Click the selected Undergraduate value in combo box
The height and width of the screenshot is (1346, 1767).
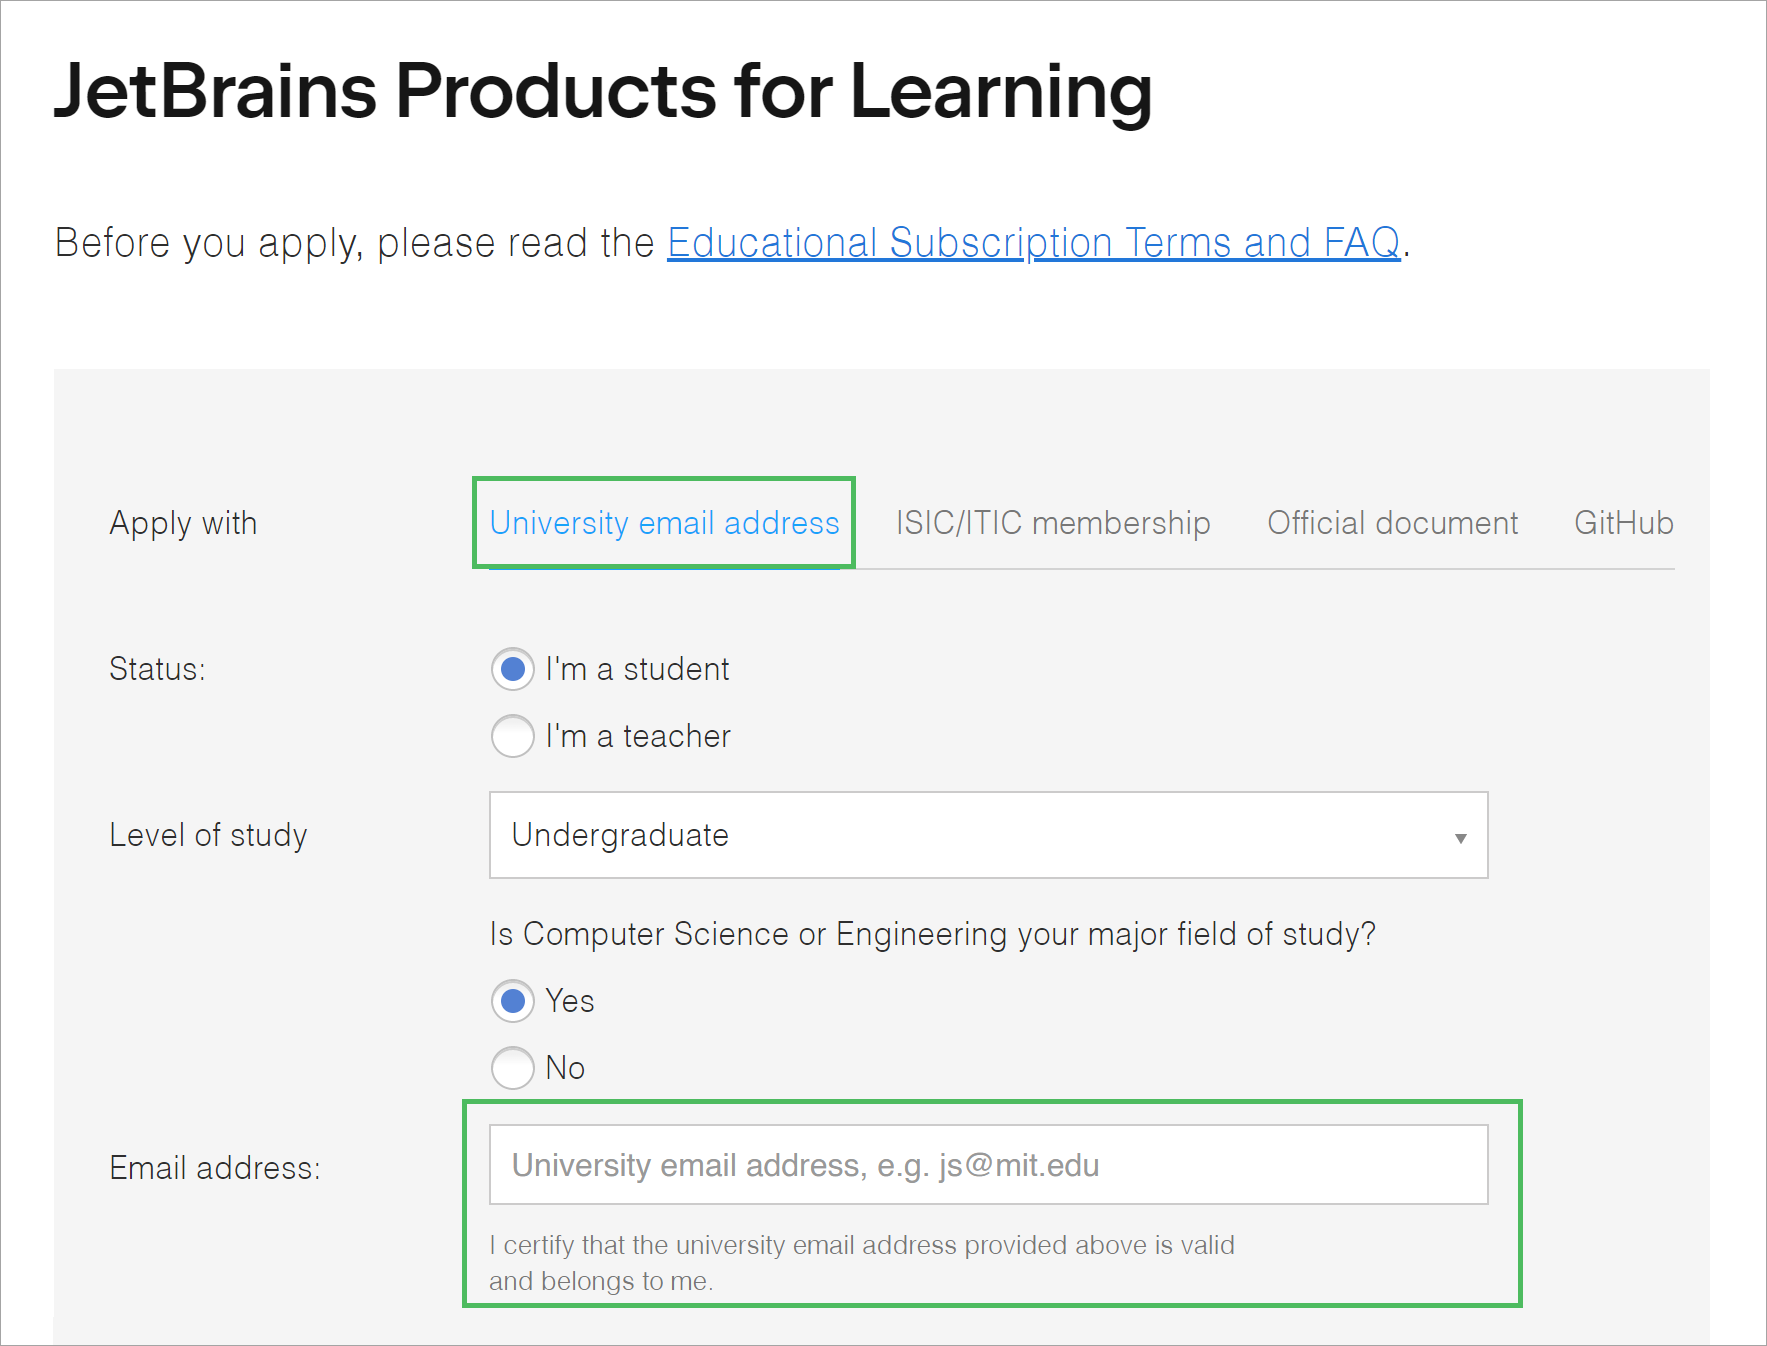pos(620,835)
